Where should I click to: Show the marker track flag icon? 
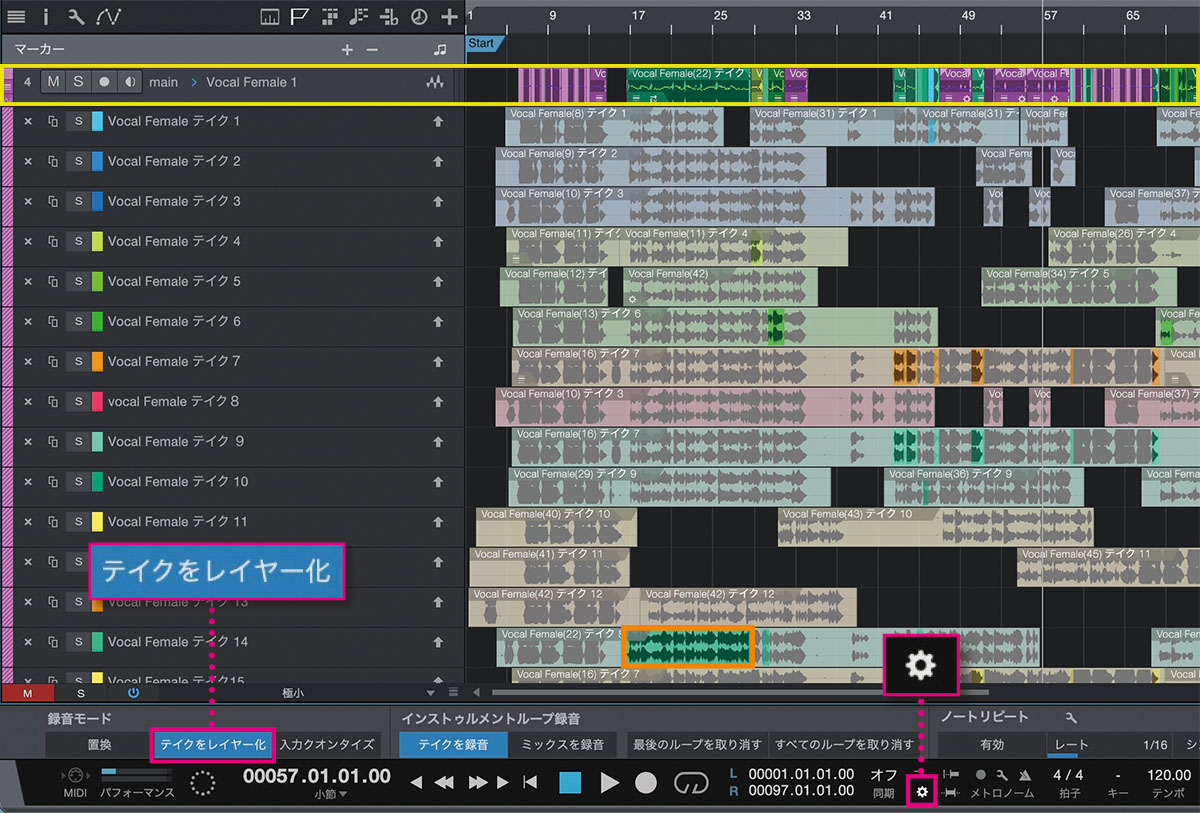point(299,16)
